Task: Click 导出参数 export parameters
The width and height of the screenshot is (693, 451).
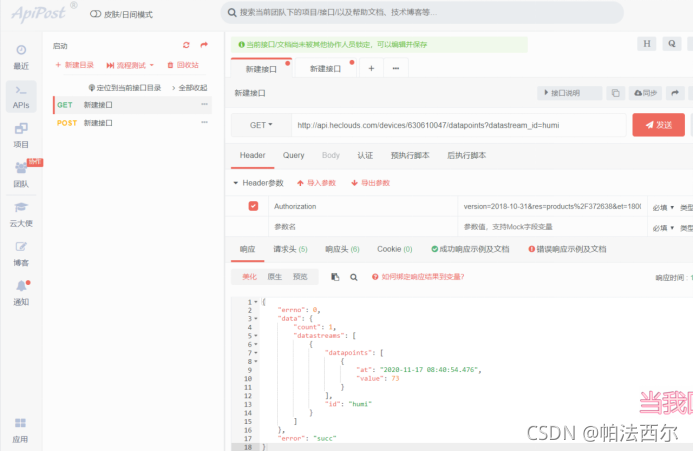Action: [370, 183]
